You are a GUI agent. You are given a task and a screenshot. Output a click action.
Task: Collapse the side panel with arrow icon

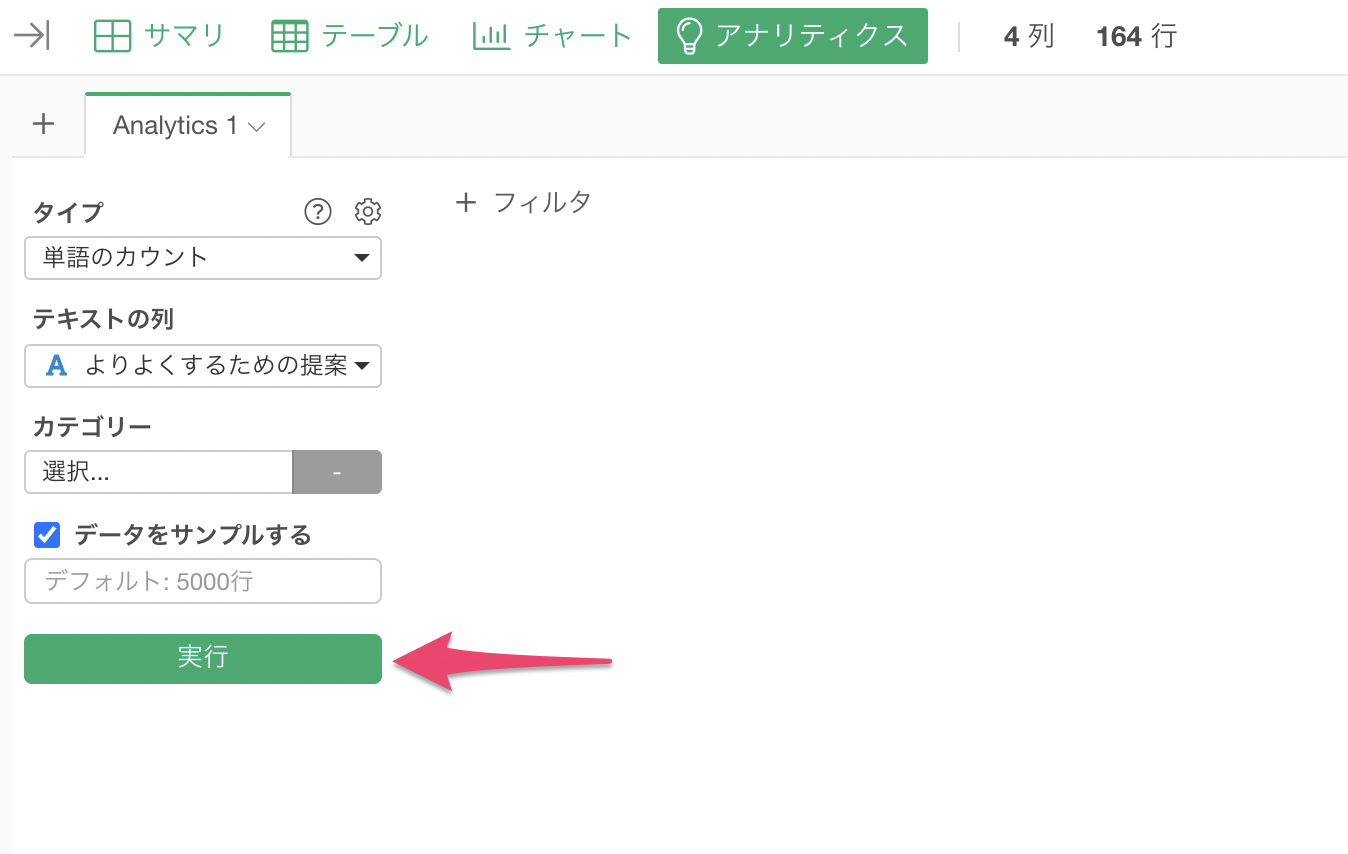point(31,36)
